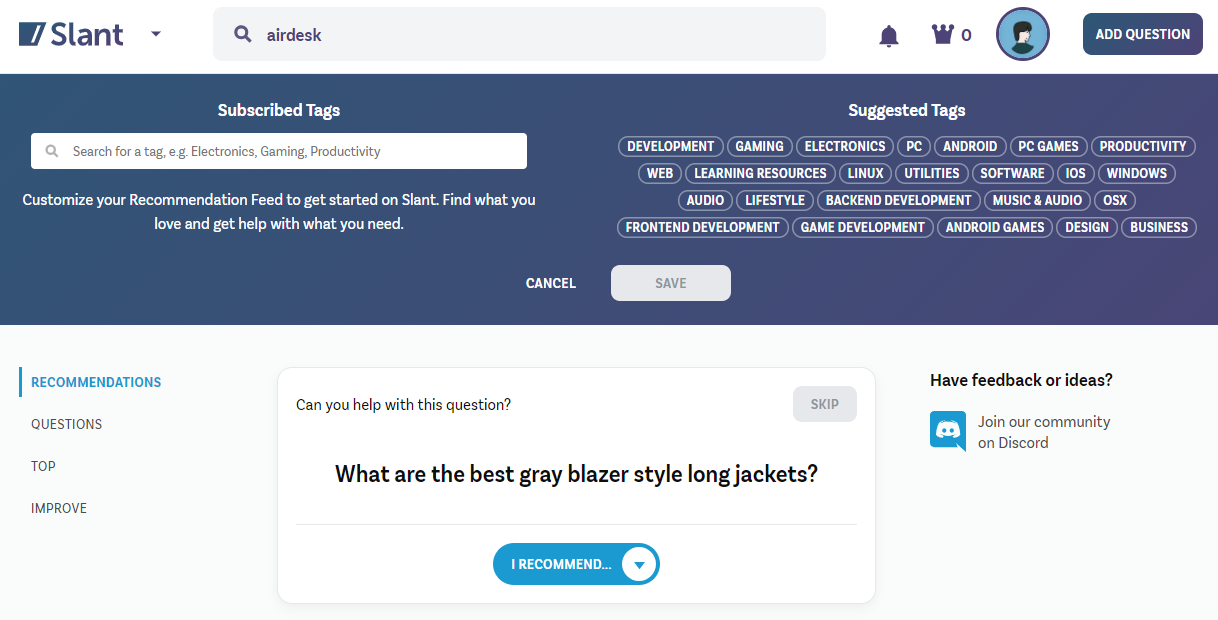
Task: Click the tag search magnifier icon
Action: [x=52, y=152]
